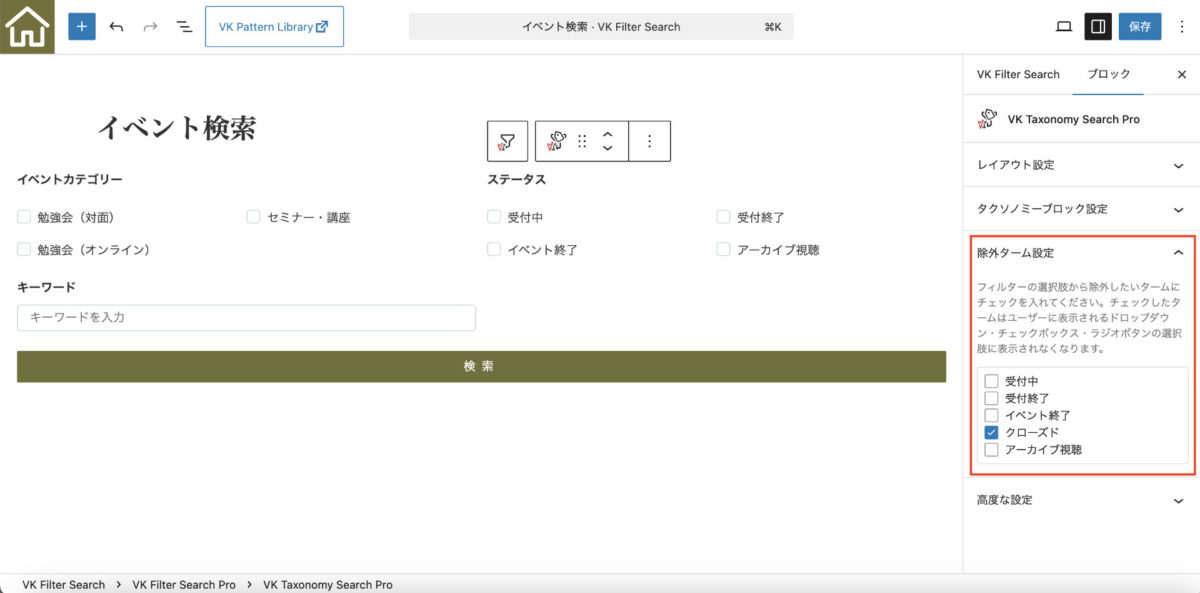
Task: Check 受付中 in excluded terms list
Action: tap(991, 381)
